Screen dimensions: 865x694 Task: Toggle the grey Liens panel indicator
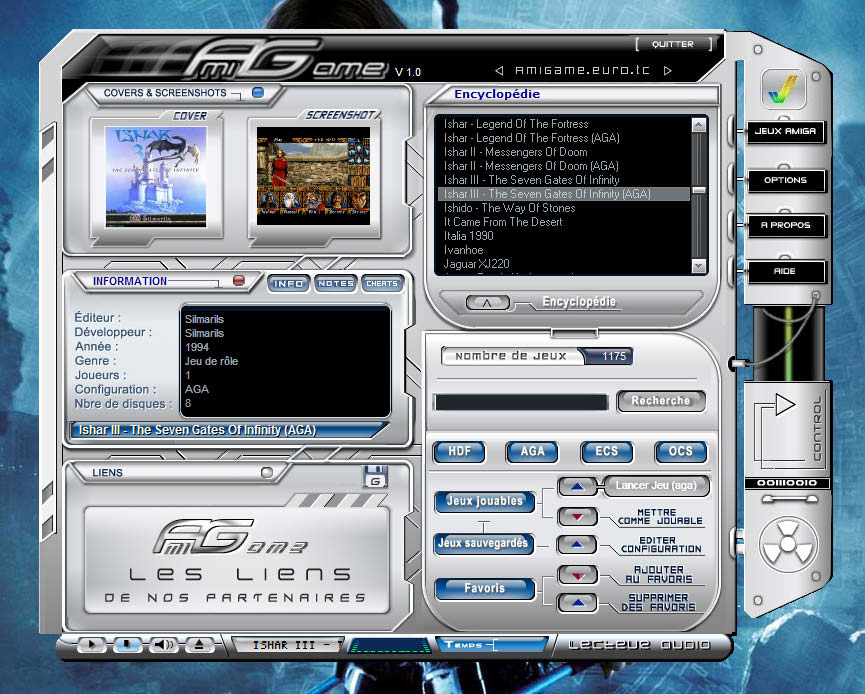(266, 472)
